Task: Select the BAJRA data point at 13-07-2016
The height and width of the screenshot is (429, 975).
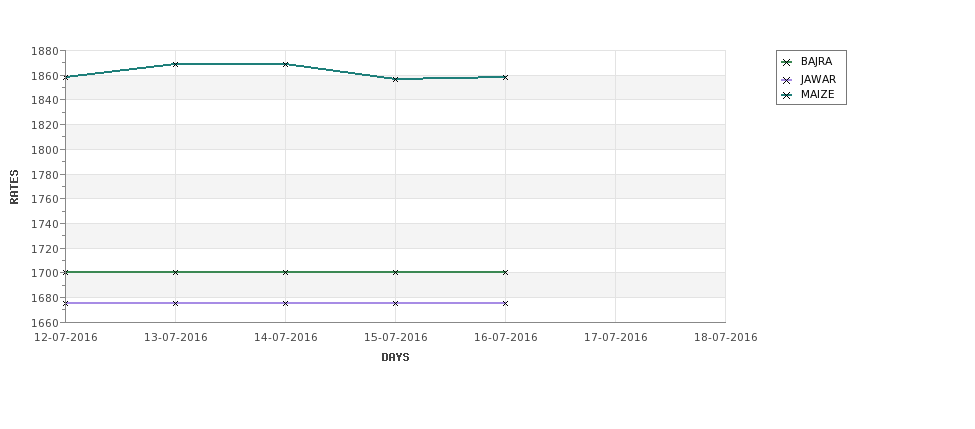Action: [x=175, y=272]
